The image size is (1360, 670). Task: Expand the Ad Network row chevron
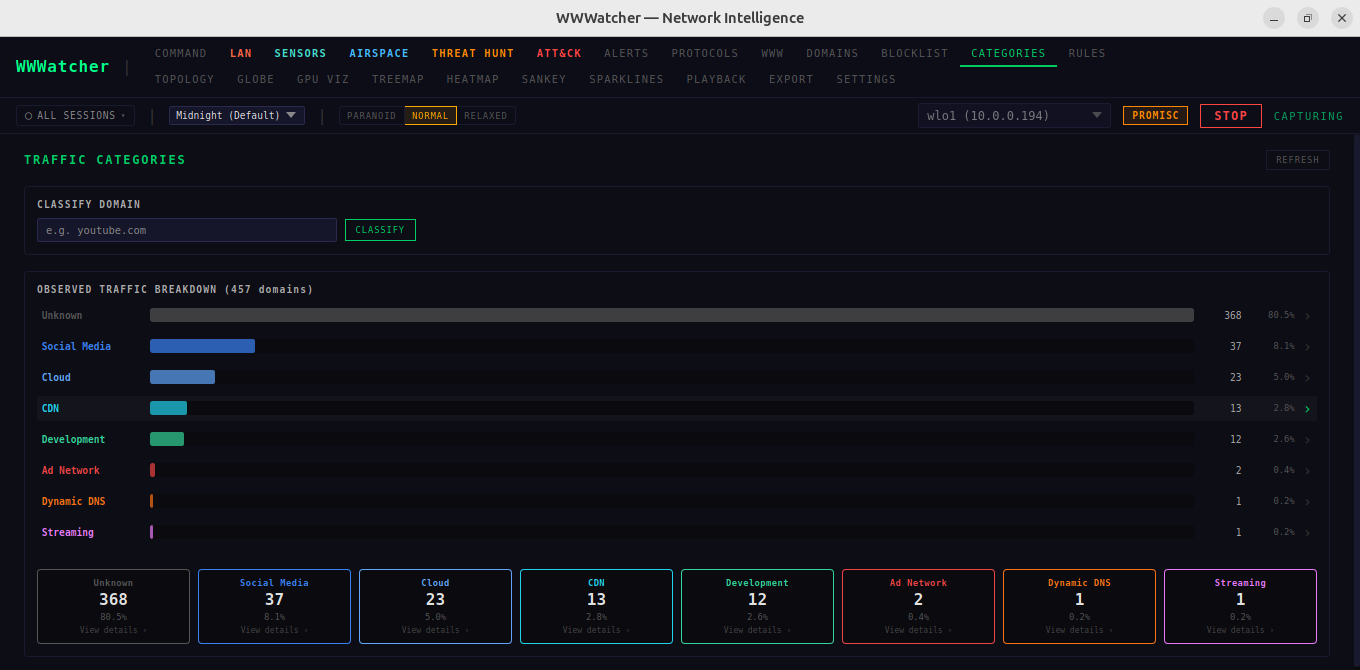click(1308, 471)
